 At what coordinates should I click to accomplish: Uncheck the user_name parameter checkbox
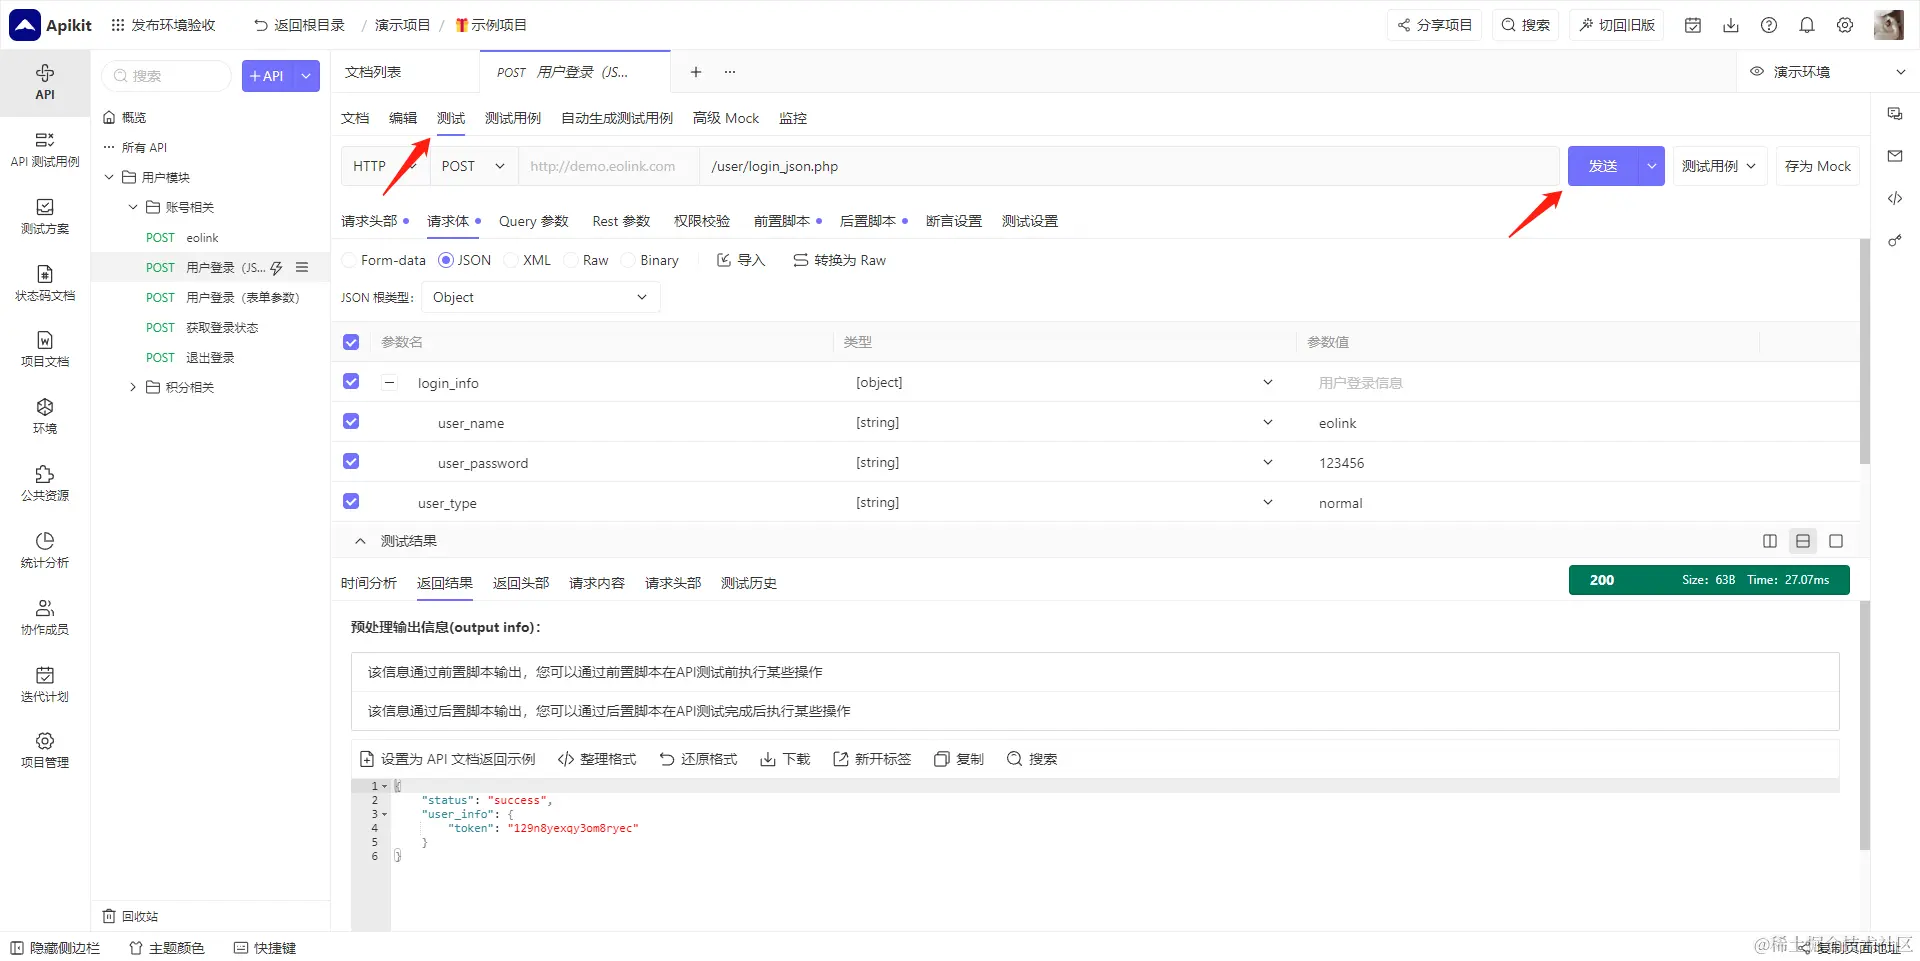[351, 422]
